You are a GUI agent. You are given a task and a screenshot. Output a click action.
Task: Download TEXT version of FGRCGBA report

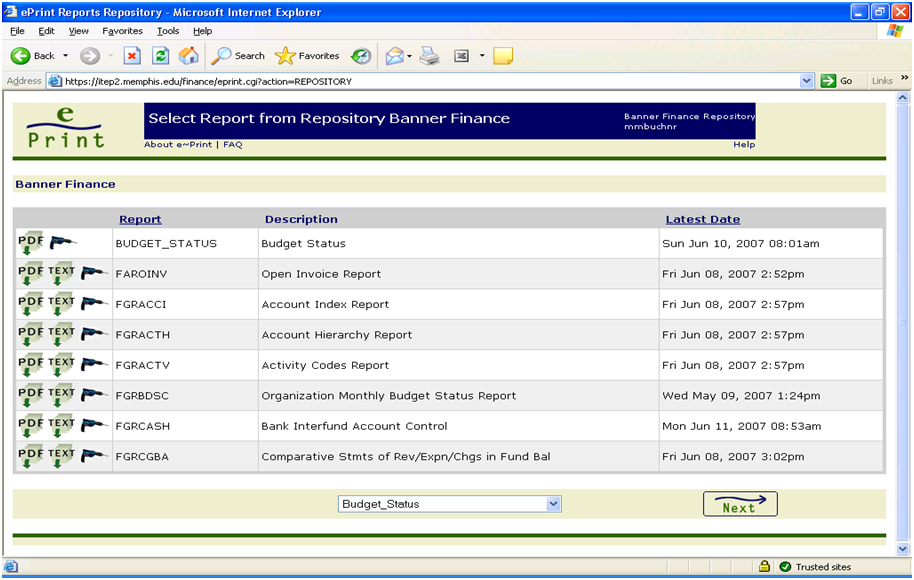(62, 457)
